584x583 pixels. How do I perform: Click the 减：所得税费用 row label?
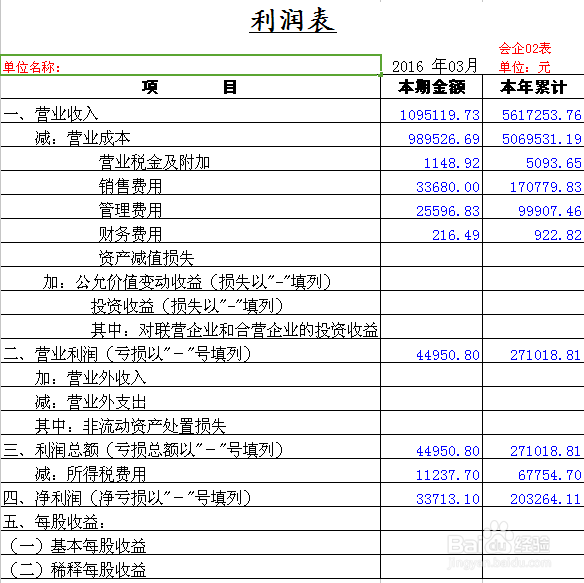tap(90, 474)
